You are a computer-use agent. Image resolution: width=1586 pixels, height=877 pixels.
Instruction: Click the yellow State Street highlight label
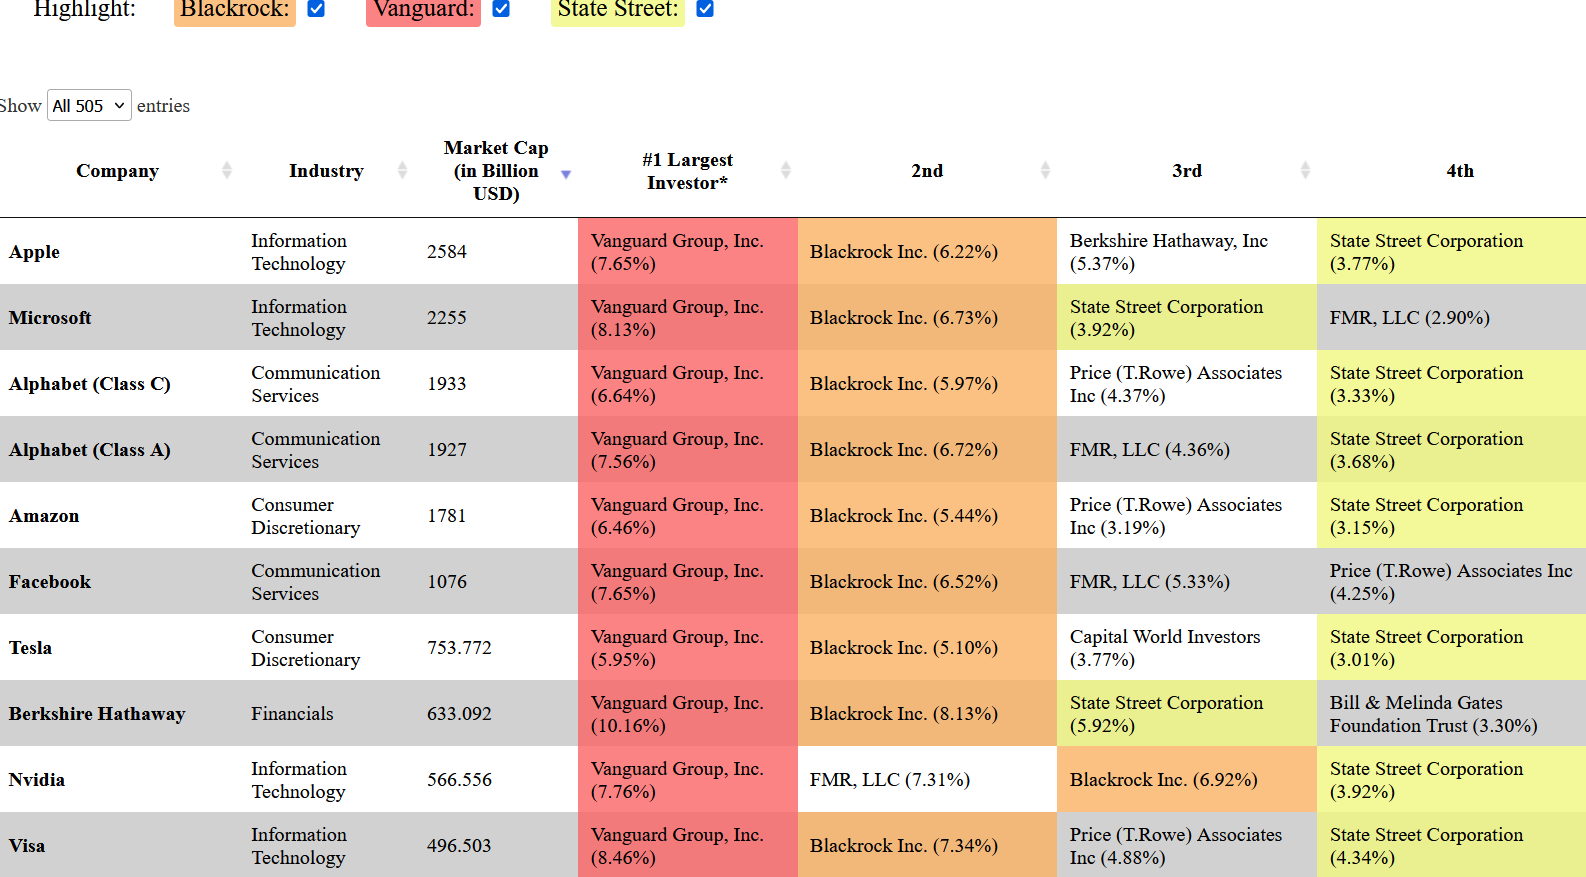tap(618, 10)
